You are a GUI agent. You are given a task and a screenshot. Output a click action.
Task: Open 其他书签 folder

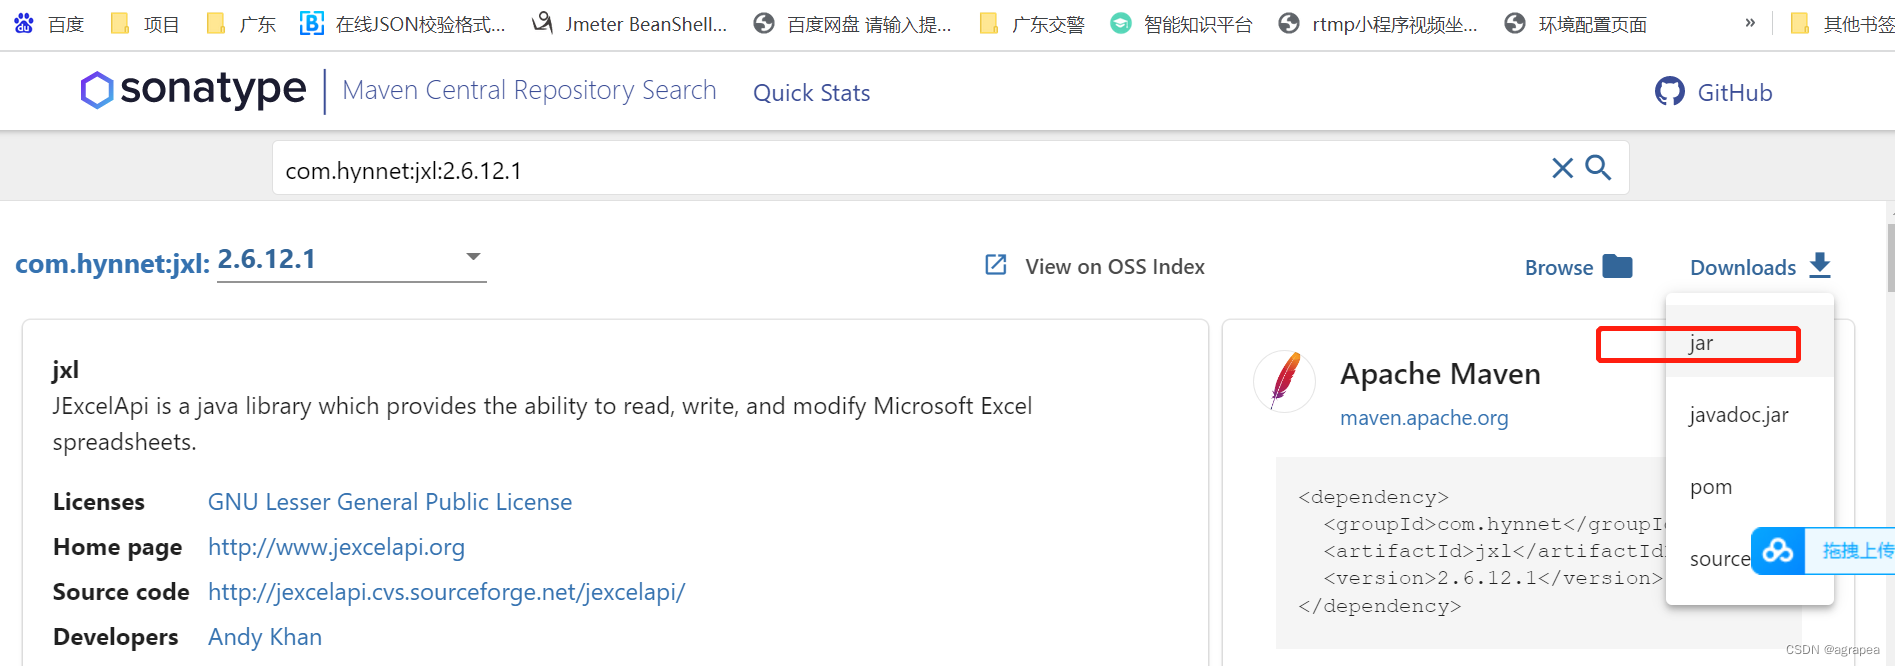(1842, 24)
